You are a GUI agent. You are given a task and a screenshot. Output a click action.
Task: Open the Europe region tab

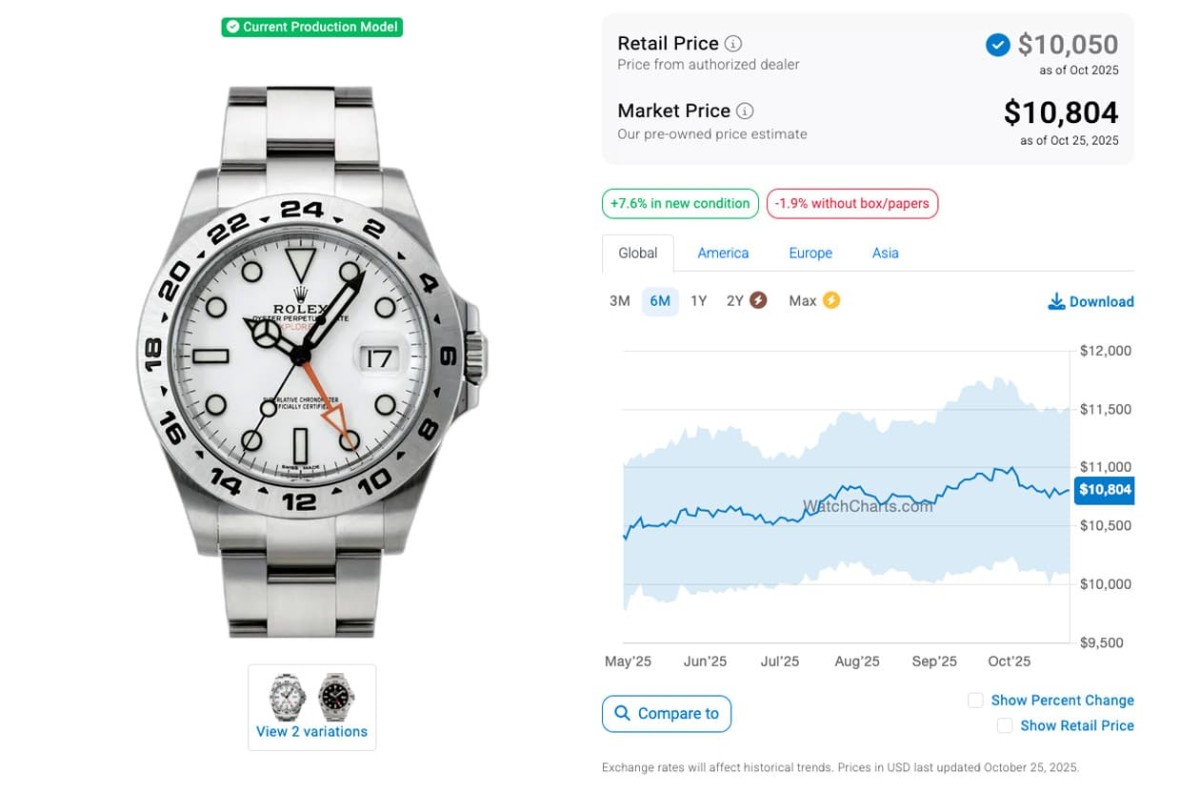click(x=810, y=253)
